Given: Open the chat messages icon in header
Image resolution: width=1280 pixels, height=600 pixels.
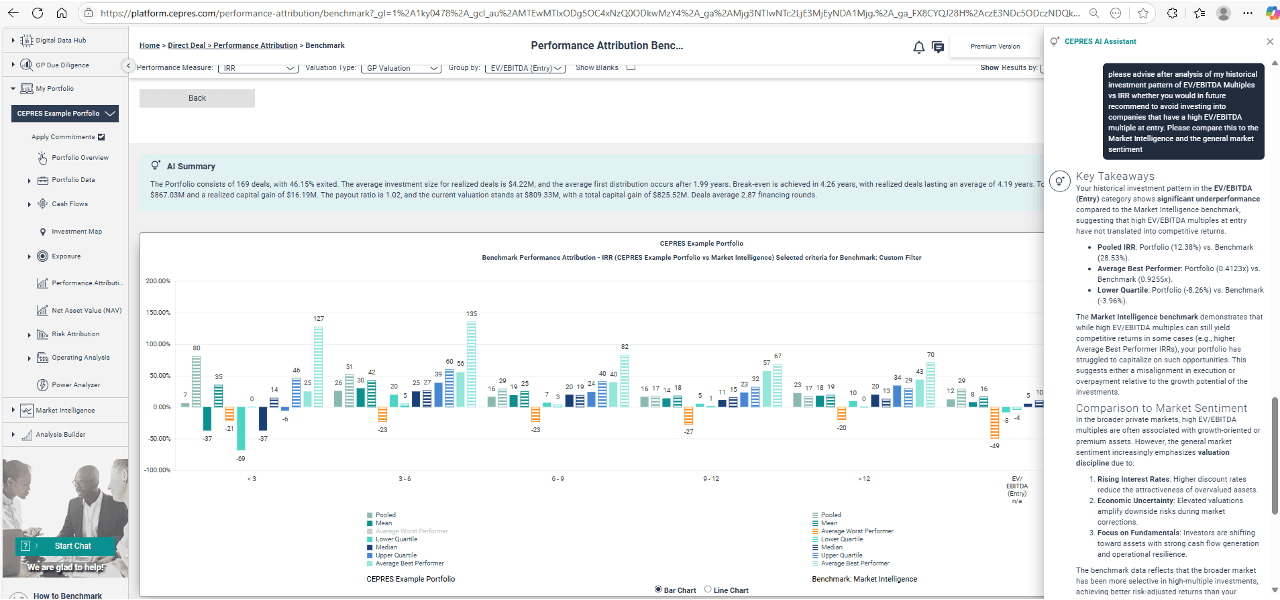Looking at the screenshot, I should pos(938,47).
